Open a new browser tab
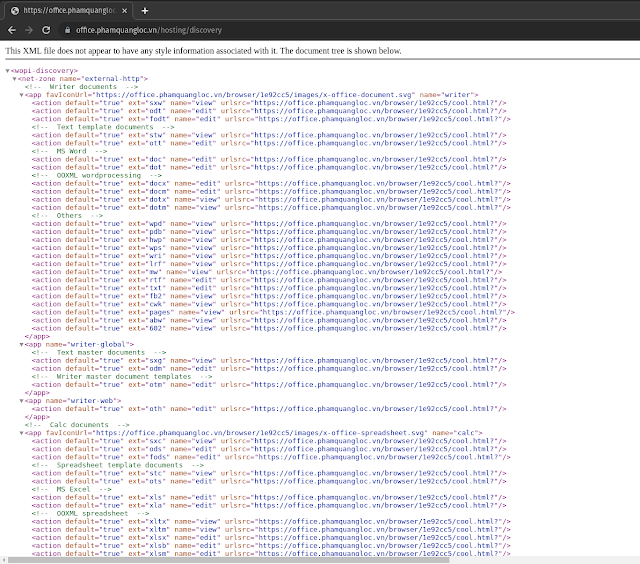Image resolution: width=640 pixels, height=564 pixels. (144, 11)
